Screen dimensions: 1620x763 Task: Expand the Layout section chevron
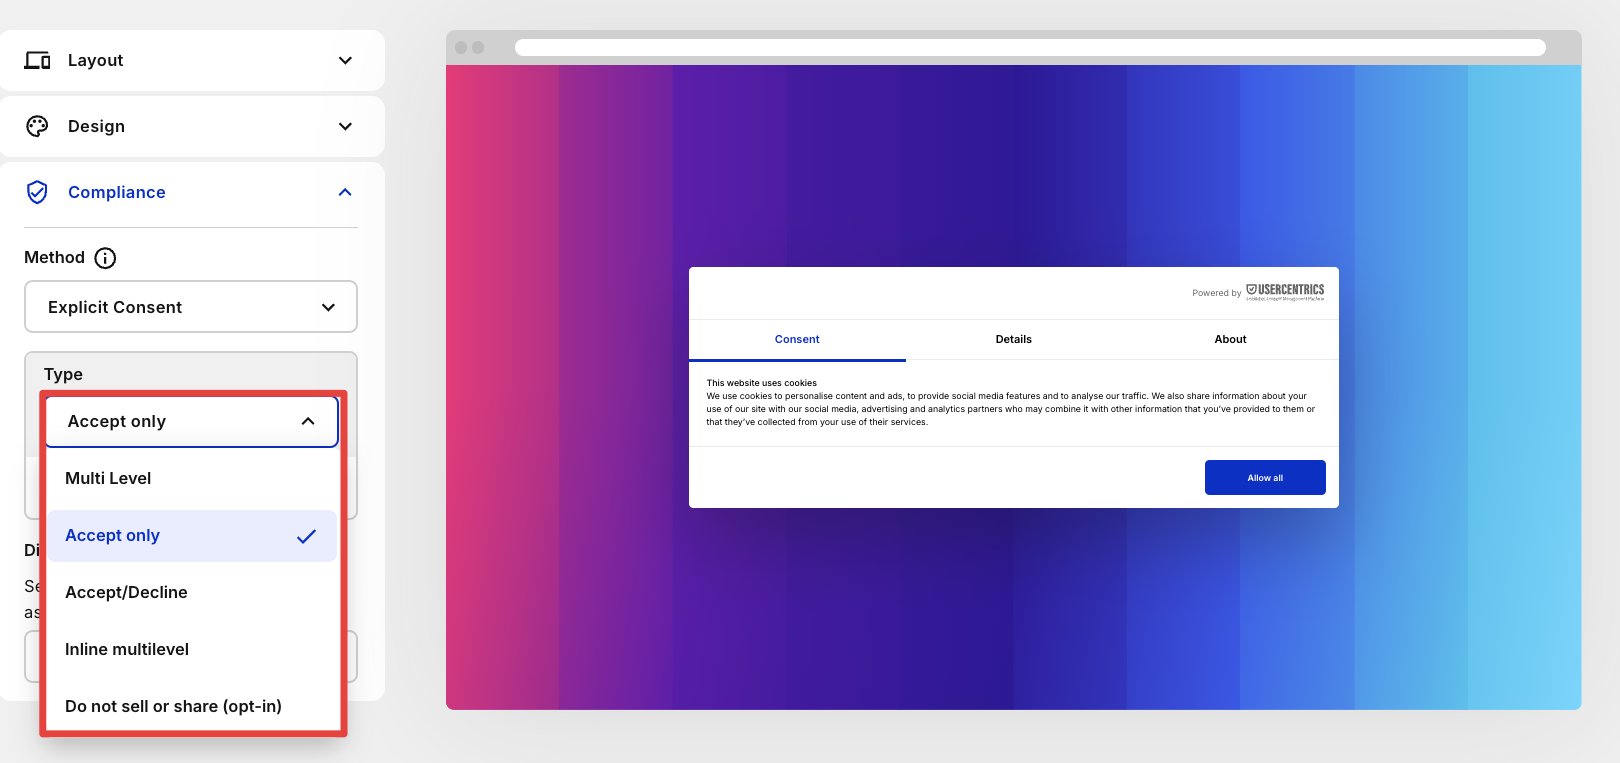345,60
